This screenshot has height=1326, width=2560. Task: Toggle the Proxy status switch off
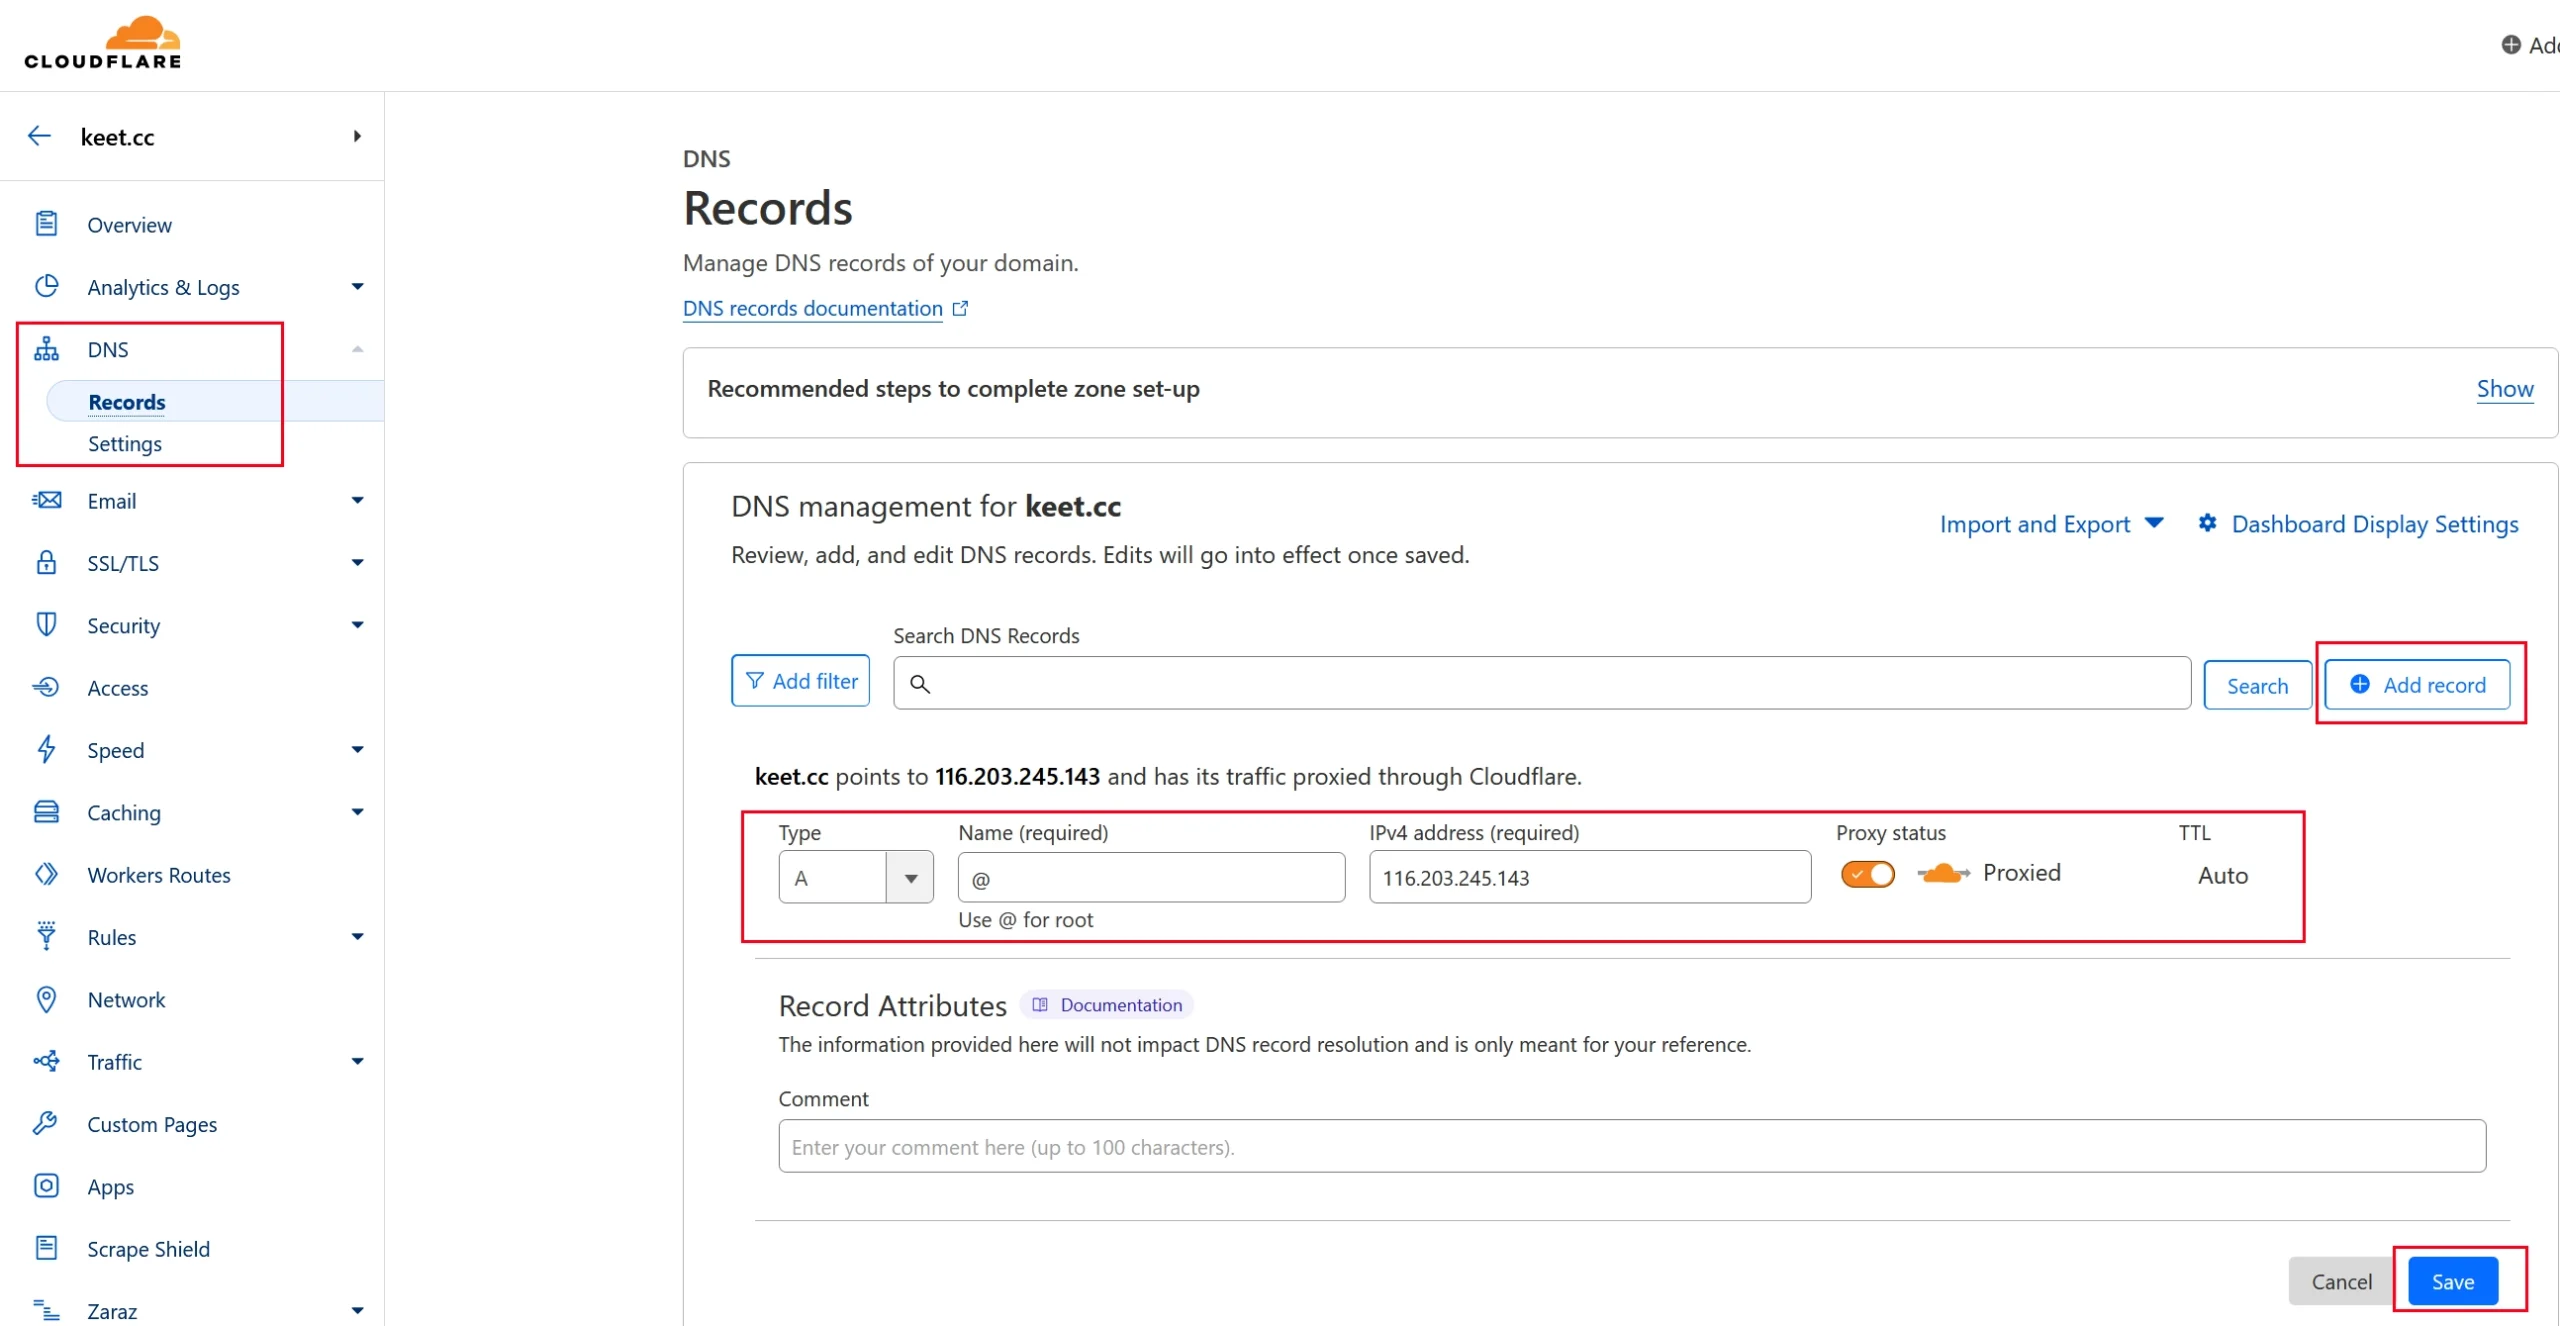(1867, 874)
